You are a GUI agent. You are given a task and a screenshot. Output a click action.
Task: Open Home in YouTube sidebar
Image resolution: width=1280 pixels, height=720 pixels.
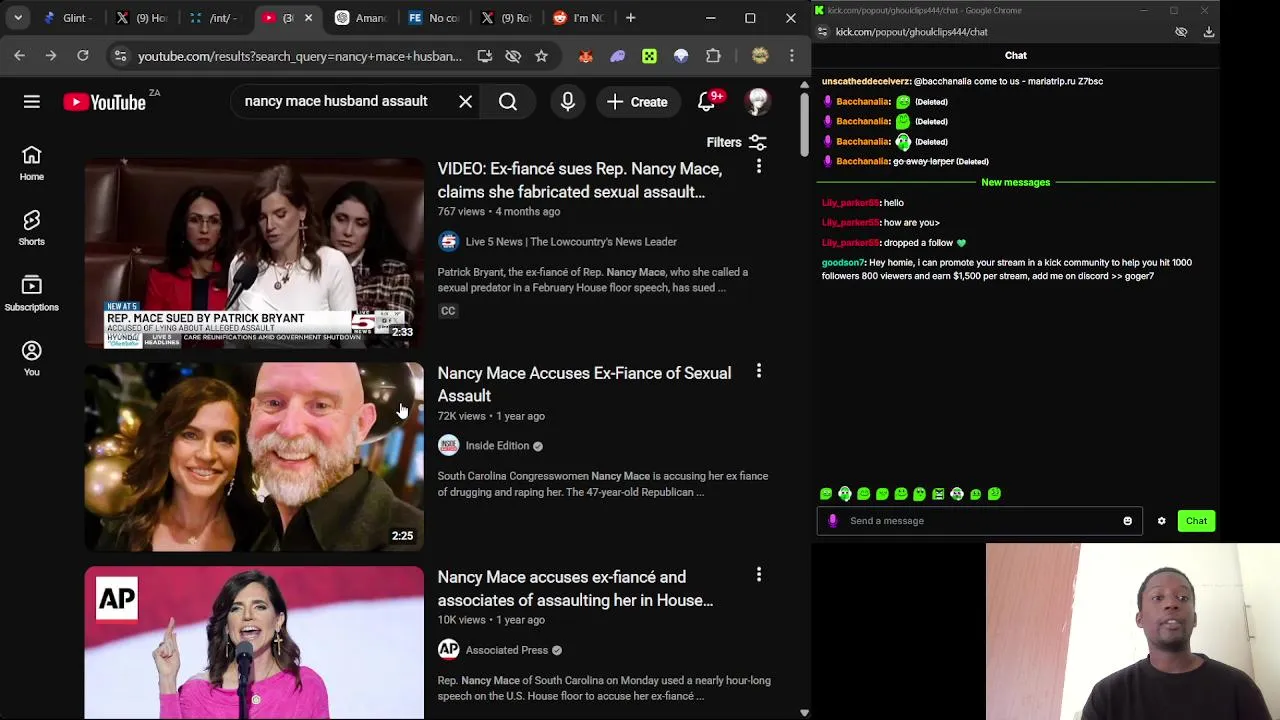(x=32, y=163)
